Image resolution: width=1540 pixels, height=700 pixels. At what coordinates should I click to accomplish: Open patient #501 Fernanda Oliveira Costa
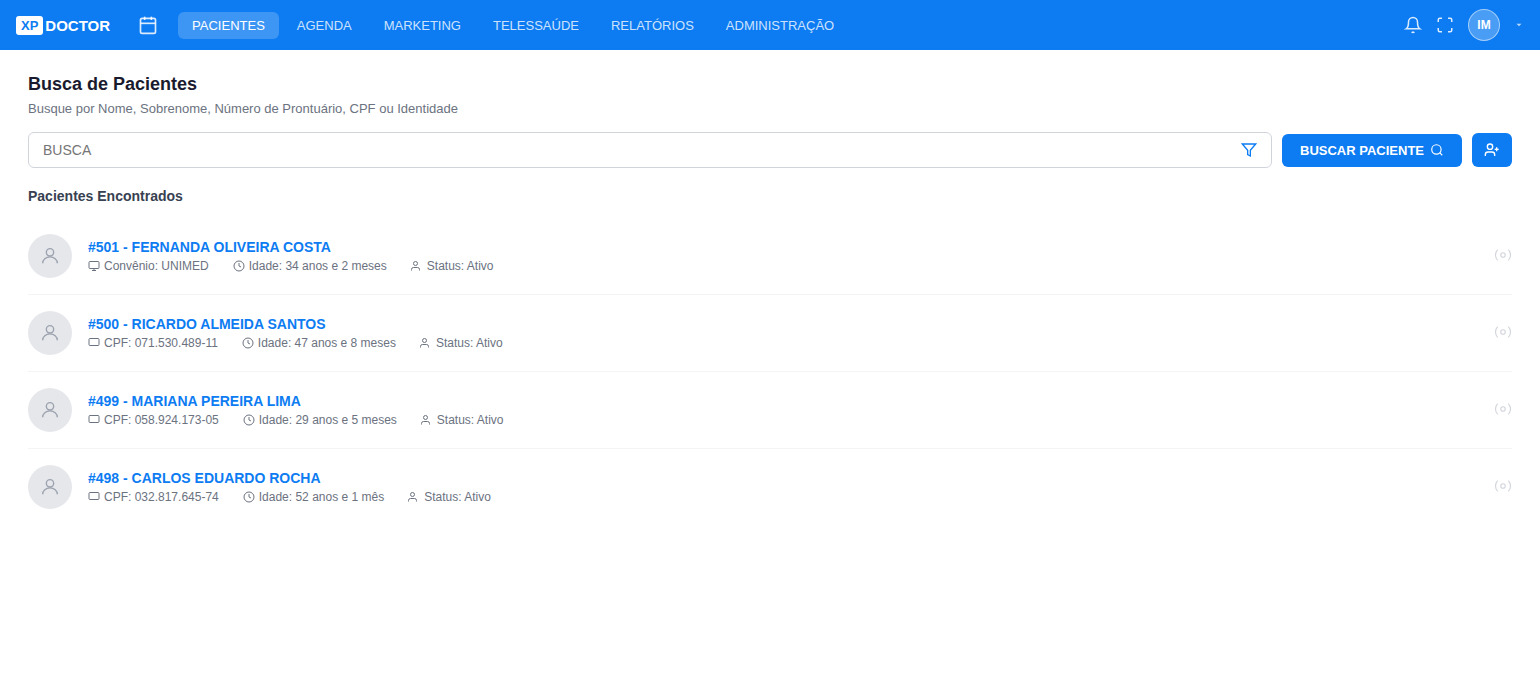tap(209, 247)
